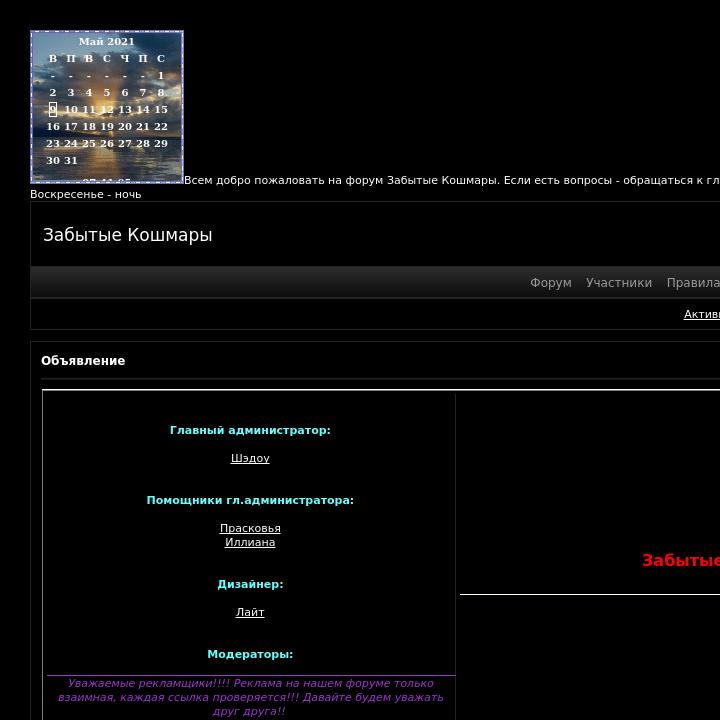Select day 31 in May calendar
Screen dimensions: 720x720
click(71, 160)
